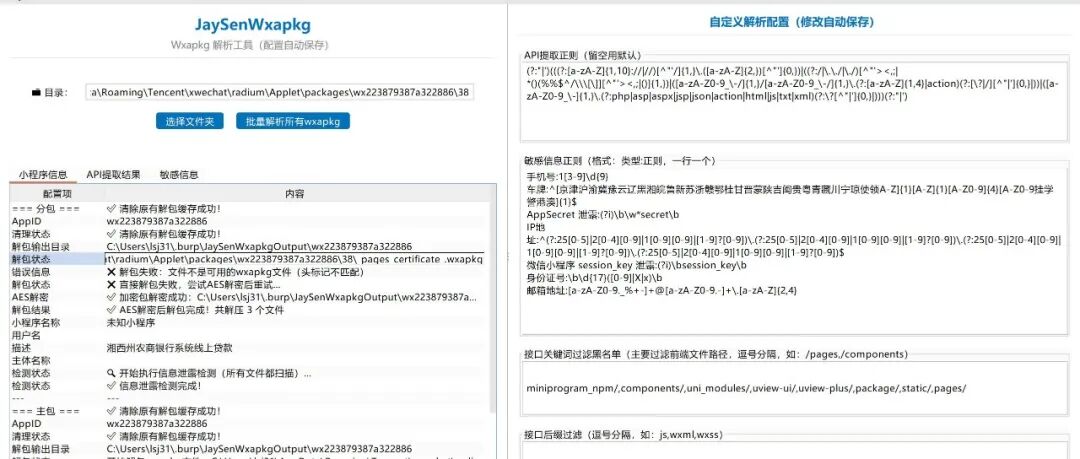This screenshot has width=1080, height=459.
Task: Select the 解包状态 highlighted row
Action: tap(248, 259)
